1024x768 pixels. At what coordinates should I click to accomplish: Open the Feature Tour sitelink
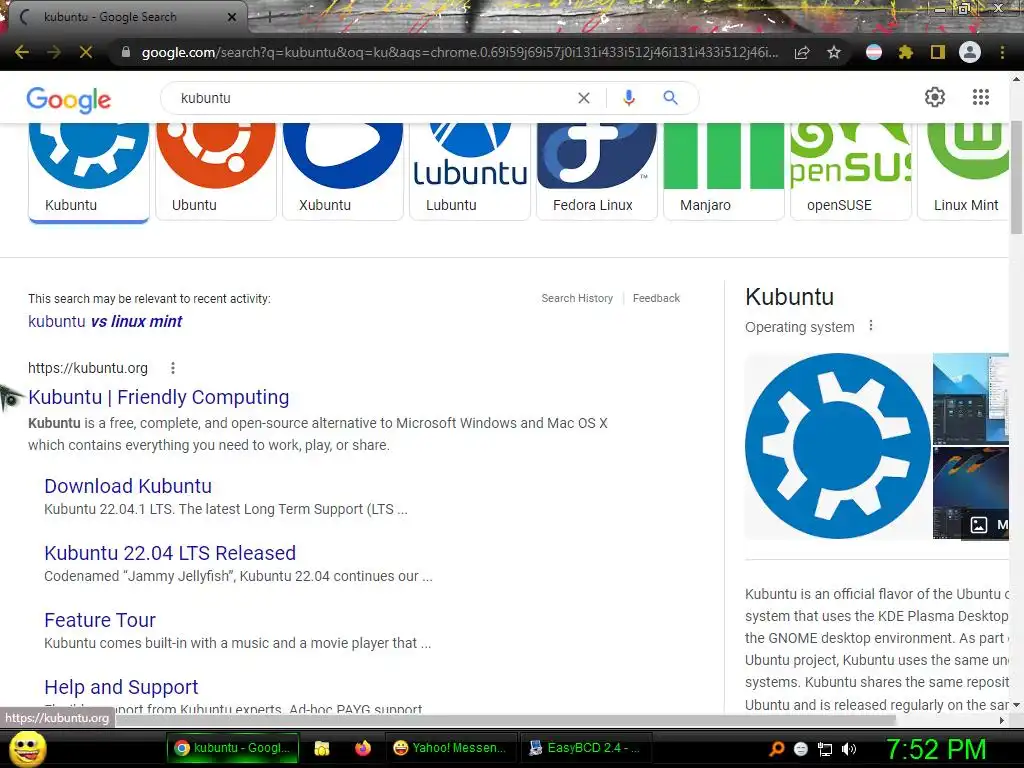pos(100,620)
